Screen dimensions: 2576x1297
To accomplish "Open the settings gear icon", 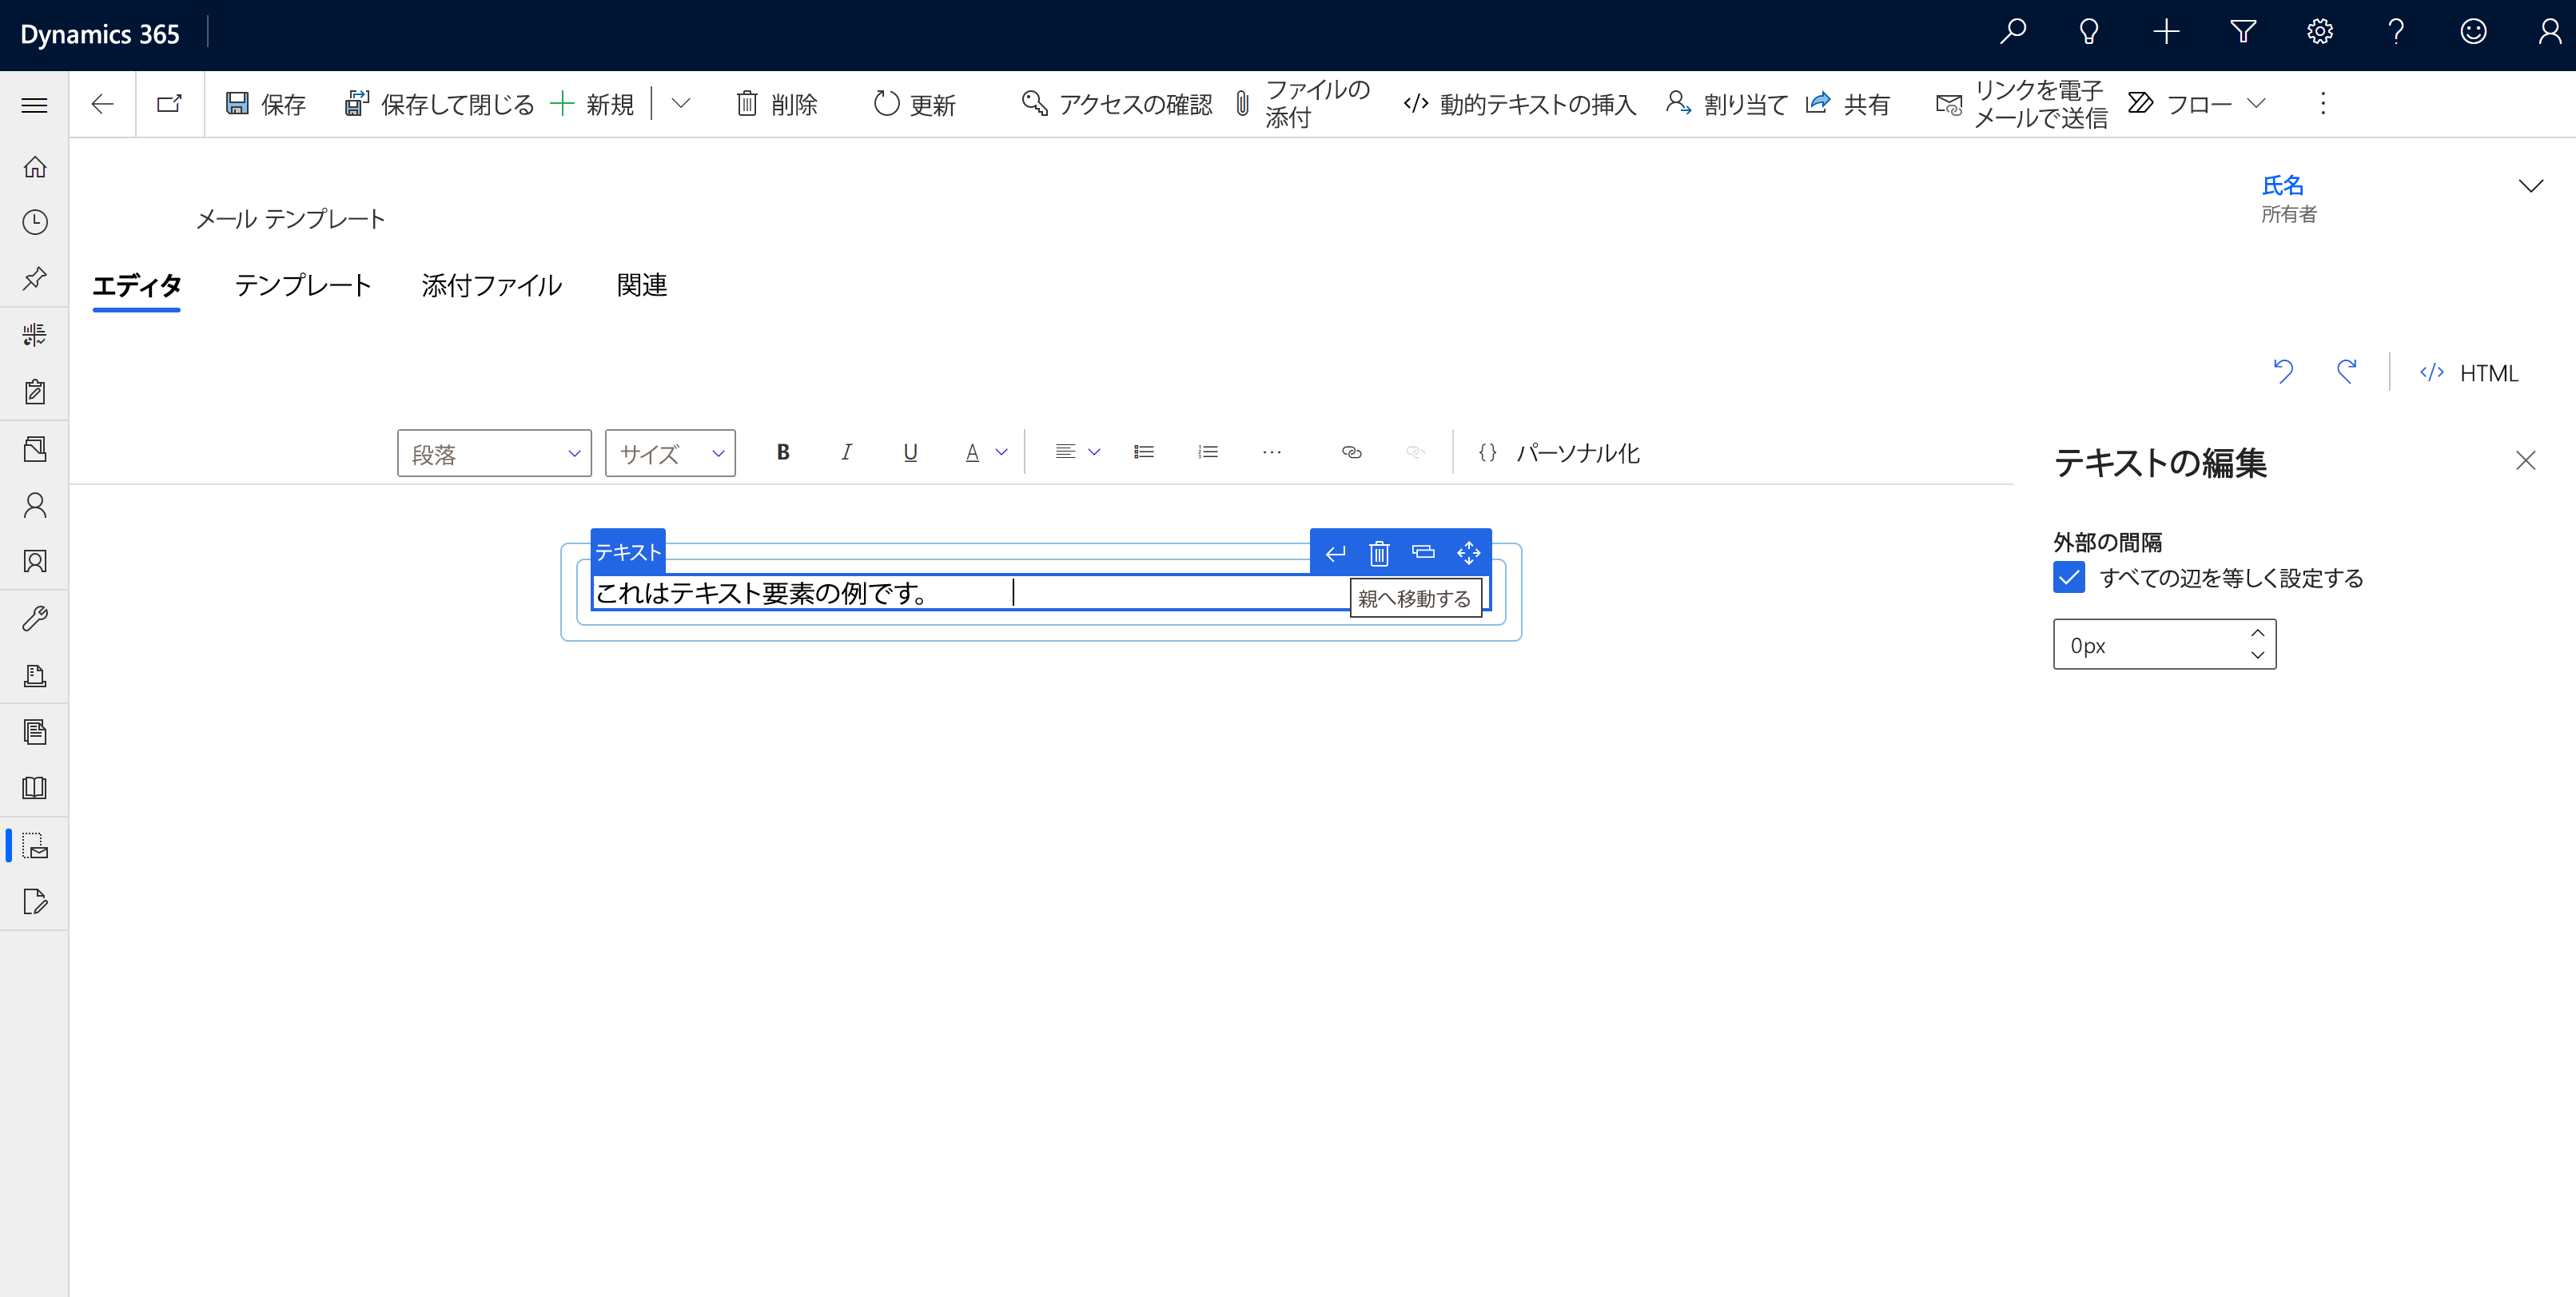I will (x=2320, y=32).
